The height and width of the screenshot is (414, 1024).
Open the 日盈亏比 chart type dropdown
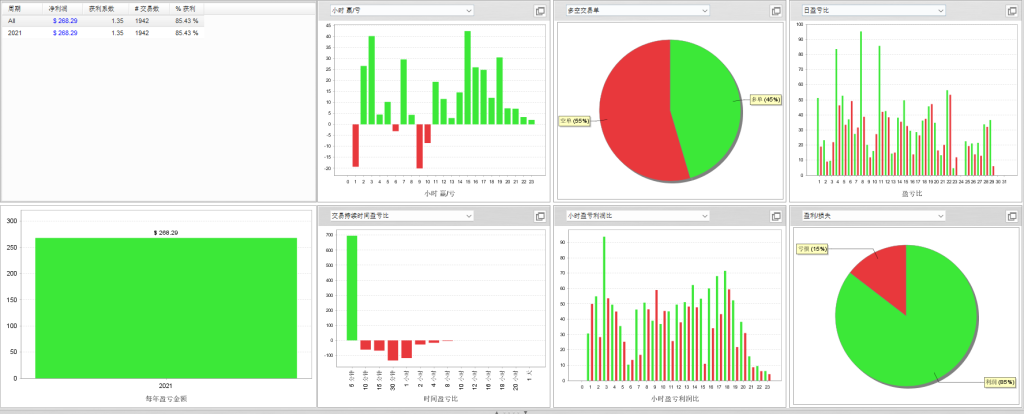[874, 10]
